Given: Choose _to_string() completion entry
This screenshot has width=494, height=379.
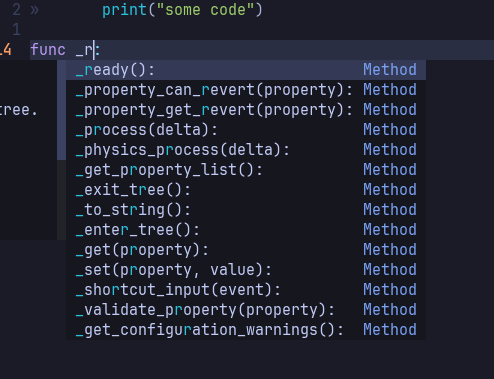Looking at the screenshot, I should pyautogui.click(x=246, y=210).
